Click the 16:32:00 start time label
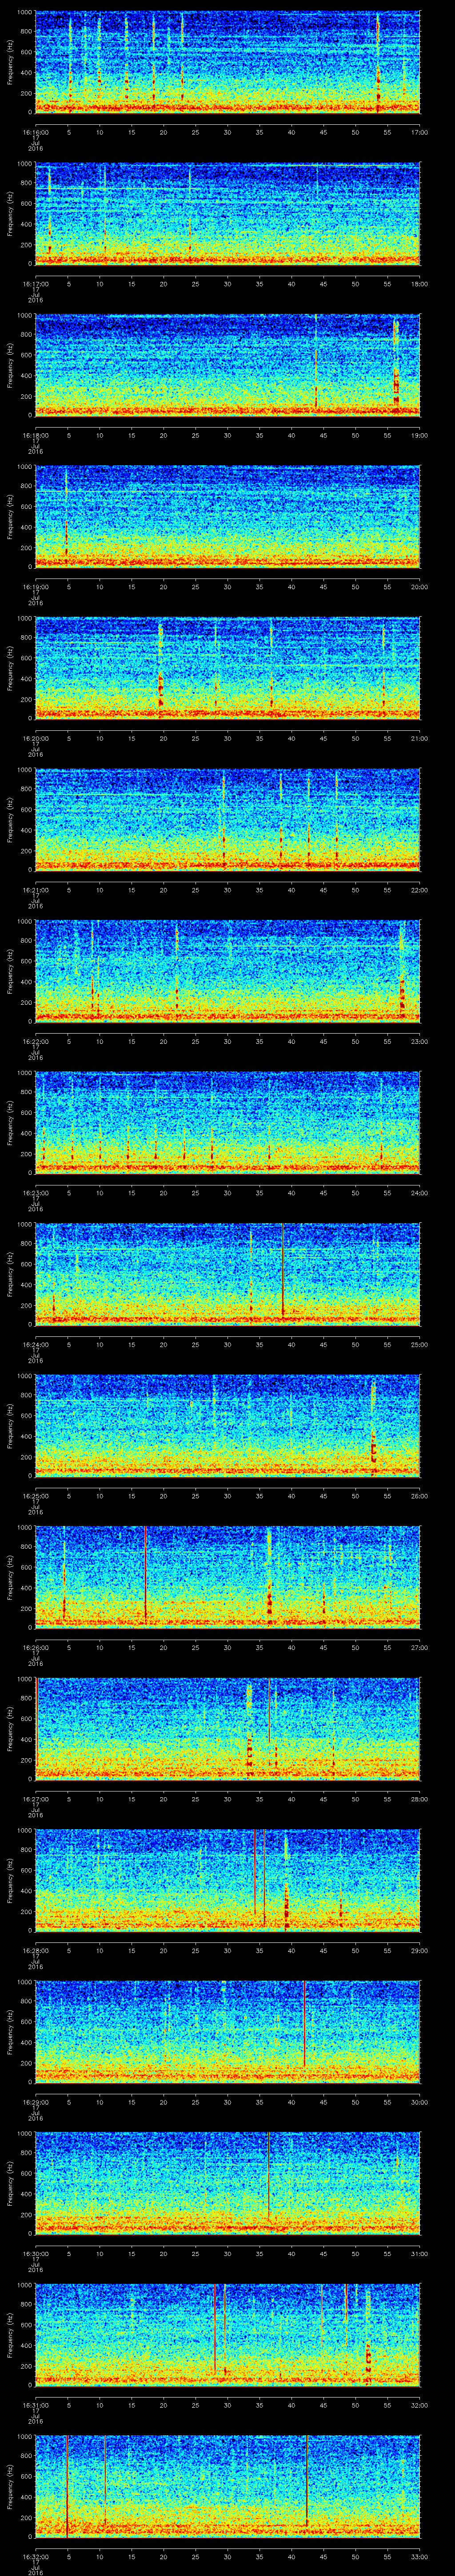Screen dimensions: 455x2576 tap(35, 2556)
